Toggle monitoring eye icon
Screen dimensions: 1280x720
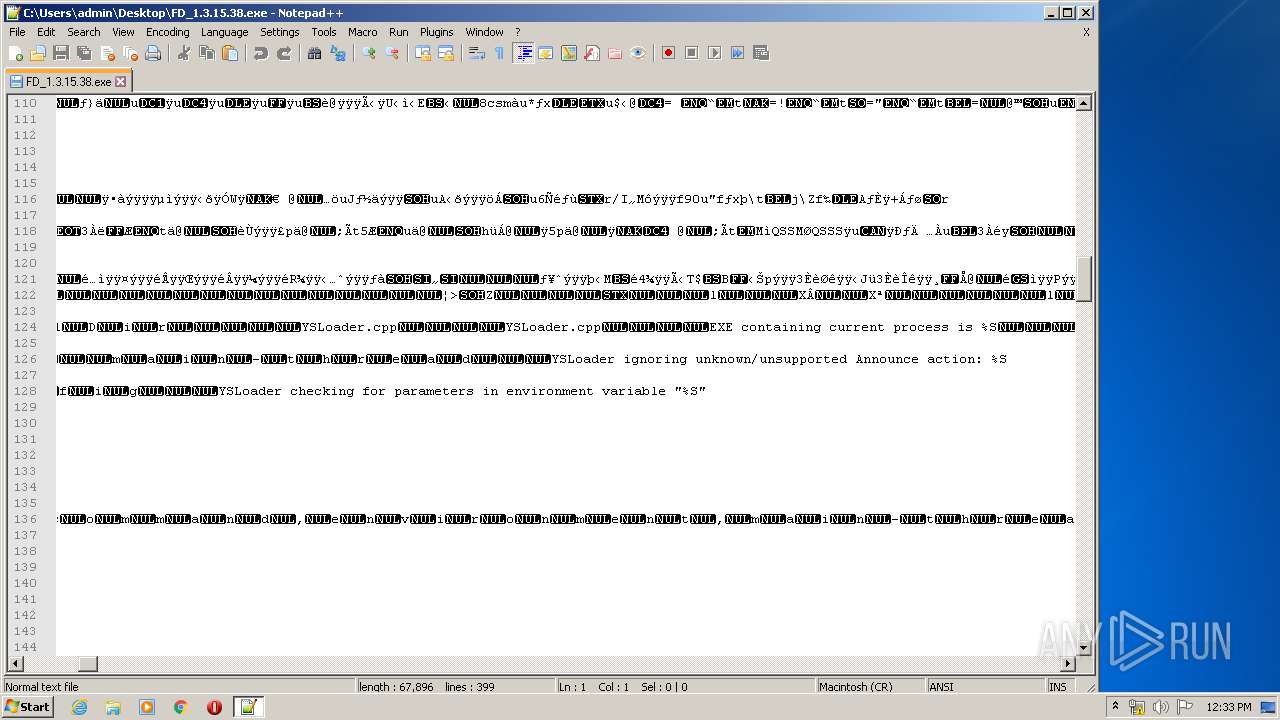pos(638,53)
